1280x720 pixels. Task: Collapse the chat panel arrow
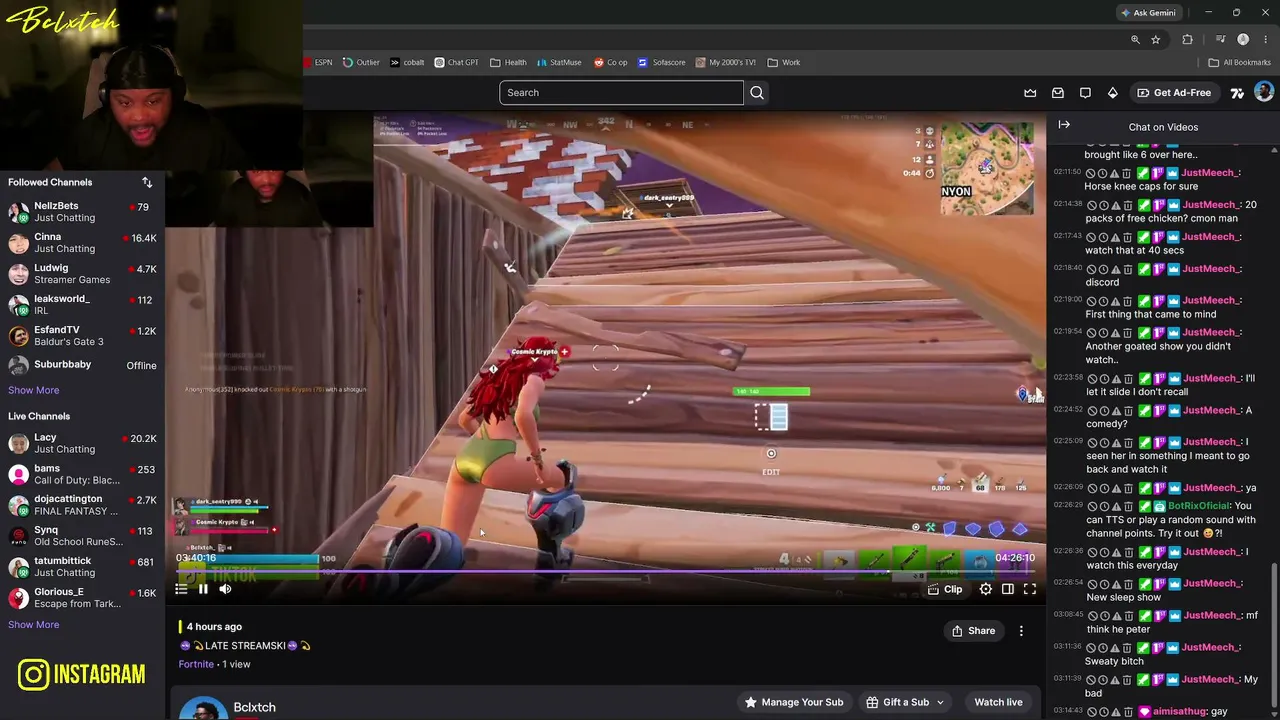[1064, 125]
